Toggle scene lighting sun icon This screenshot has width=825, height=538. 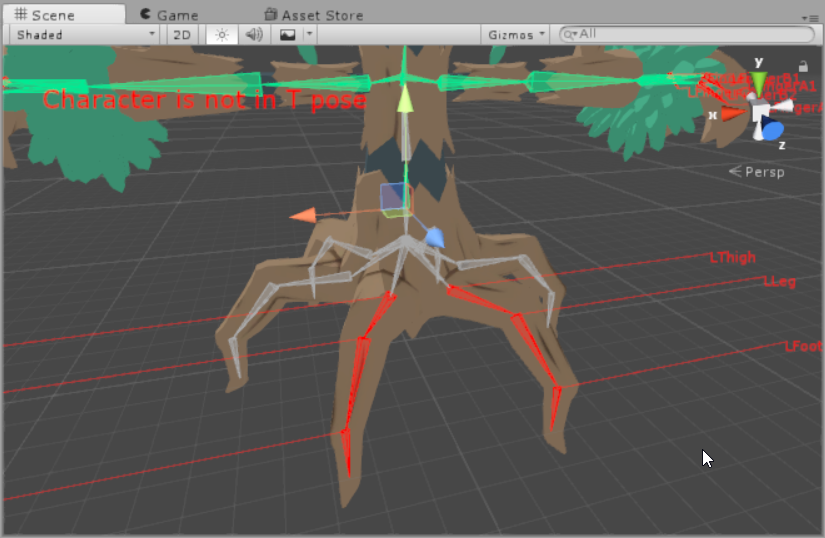pyautogui.click(x=222, y=35)
